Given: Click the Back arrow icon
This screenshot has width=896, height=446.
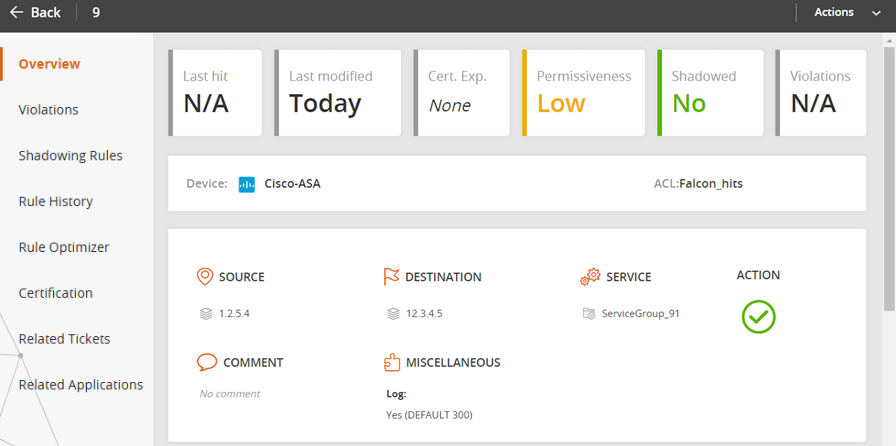Looking at the screenshot, I should [16, 13].
